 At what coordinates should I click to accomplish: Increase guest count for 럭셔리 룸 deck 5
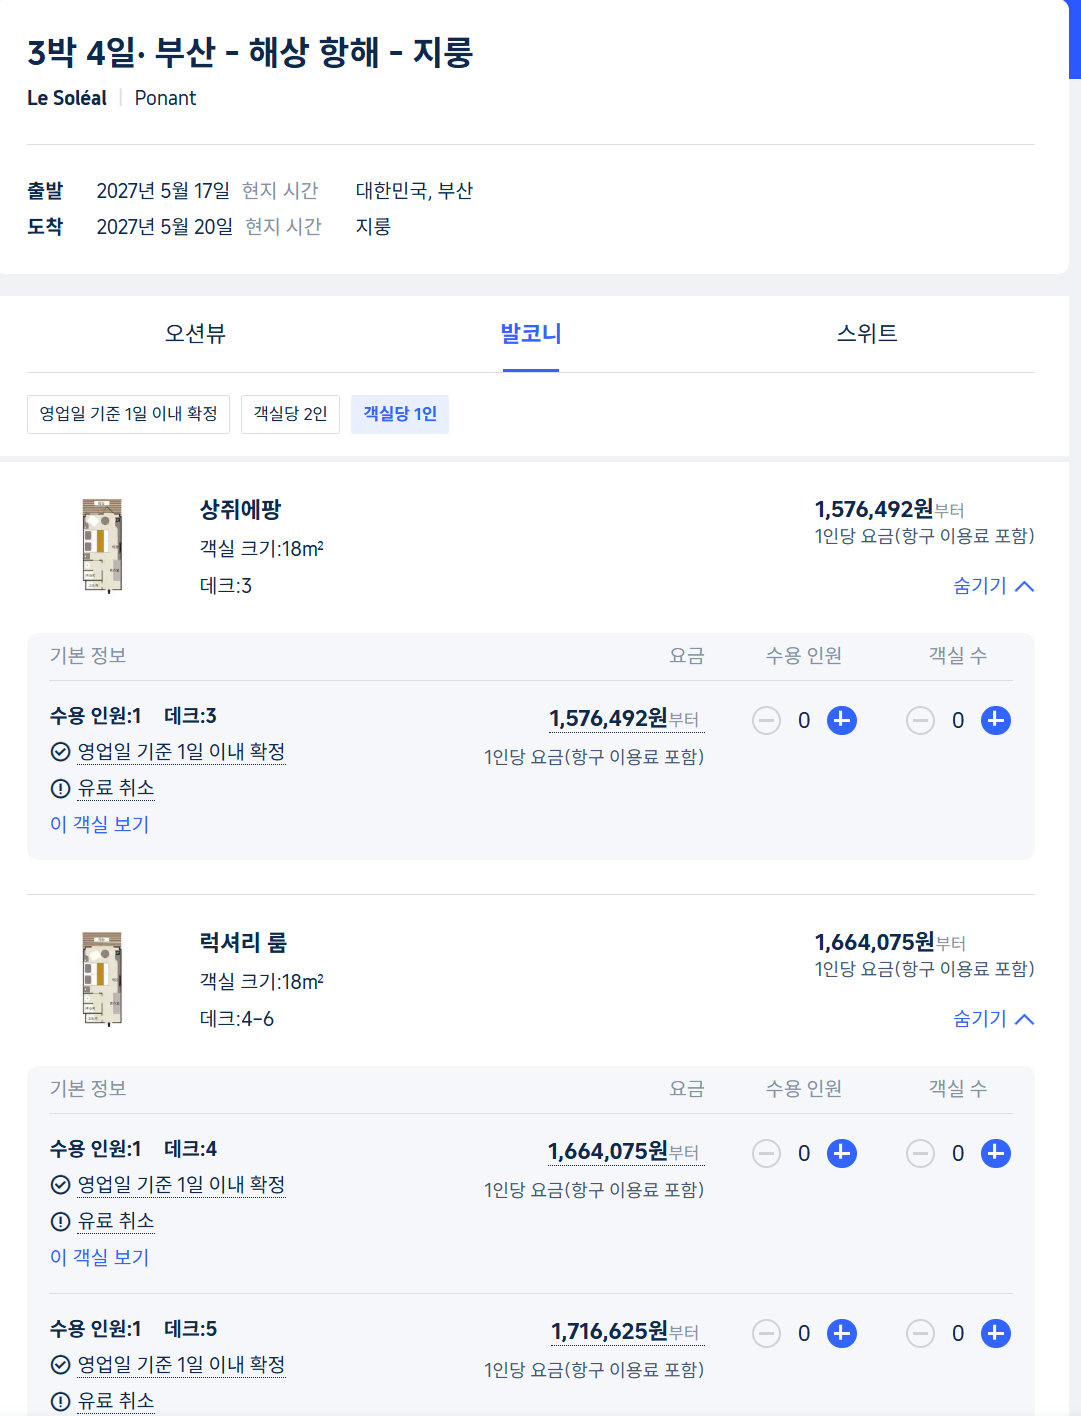pyautogui.click(x=842, y=1333)
